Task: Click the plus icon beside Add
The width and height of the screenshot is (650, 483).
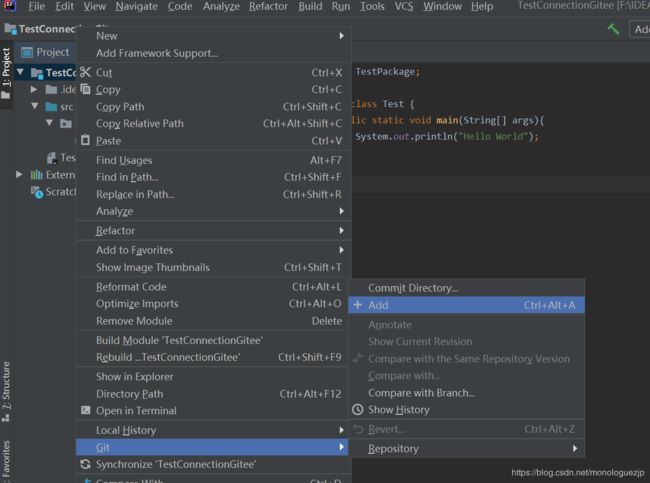Action: (x=357, y=305)
